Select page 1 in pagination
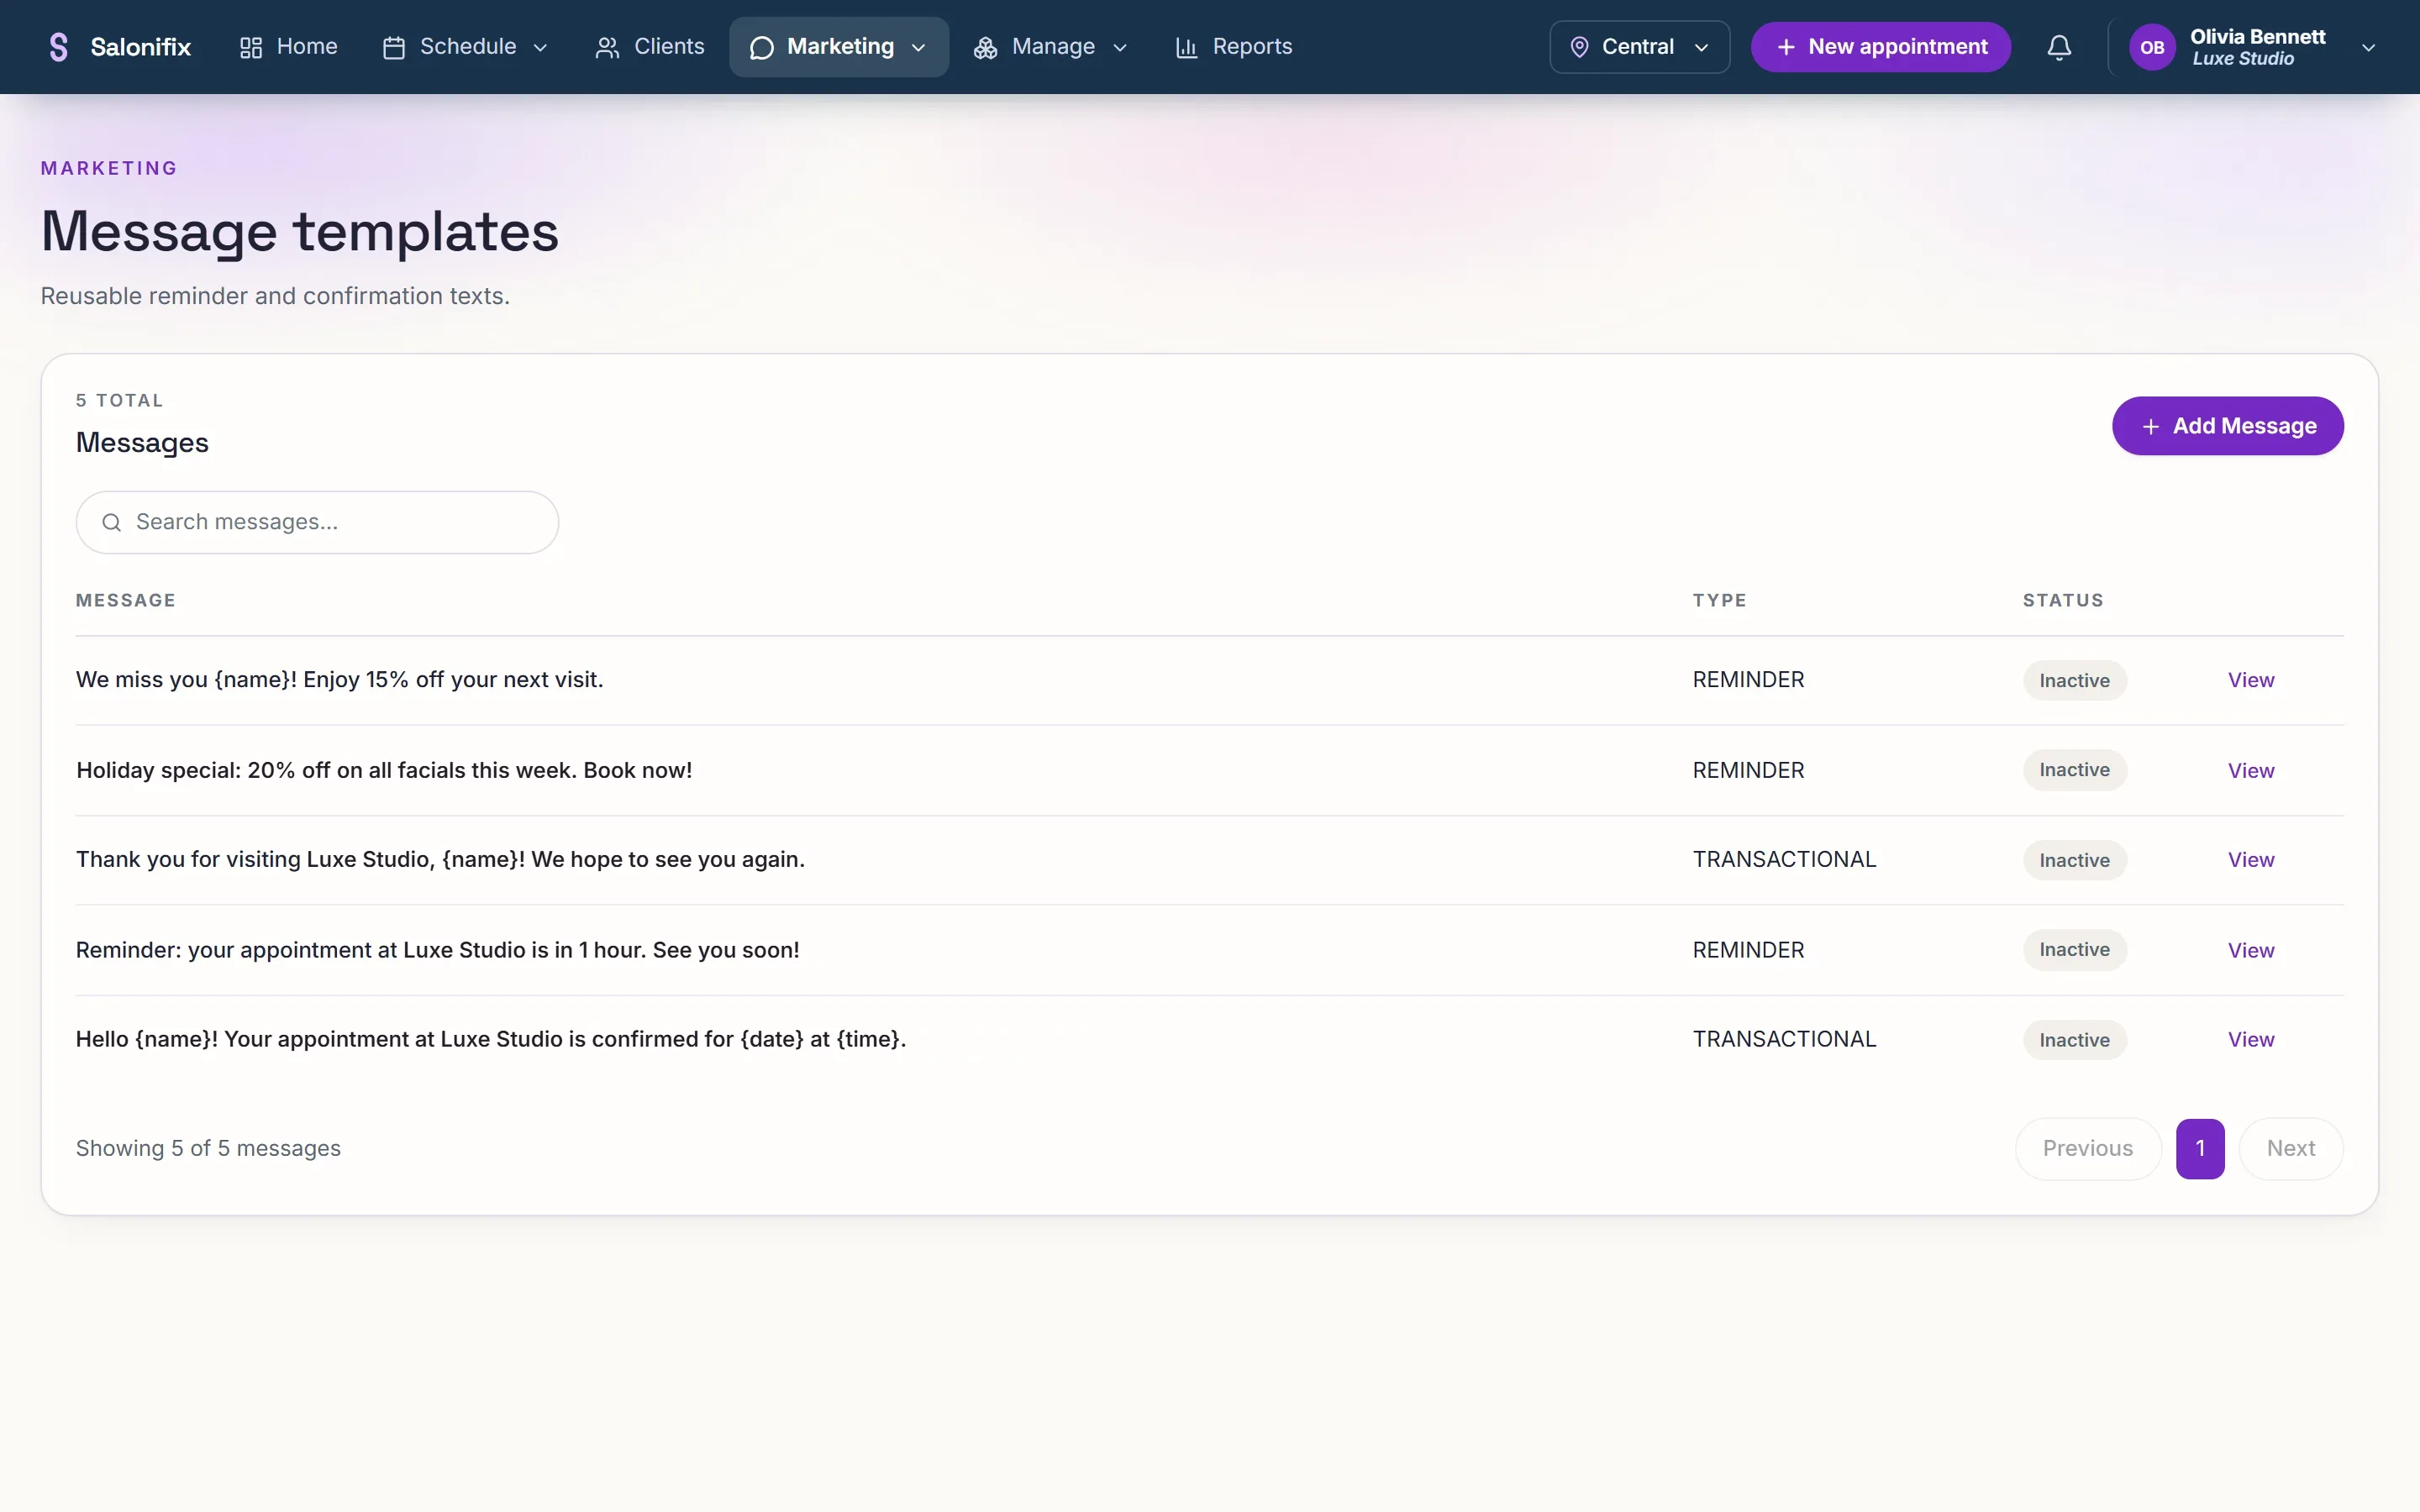The image size is (2420, 1512). (x=2200, y=1148)
